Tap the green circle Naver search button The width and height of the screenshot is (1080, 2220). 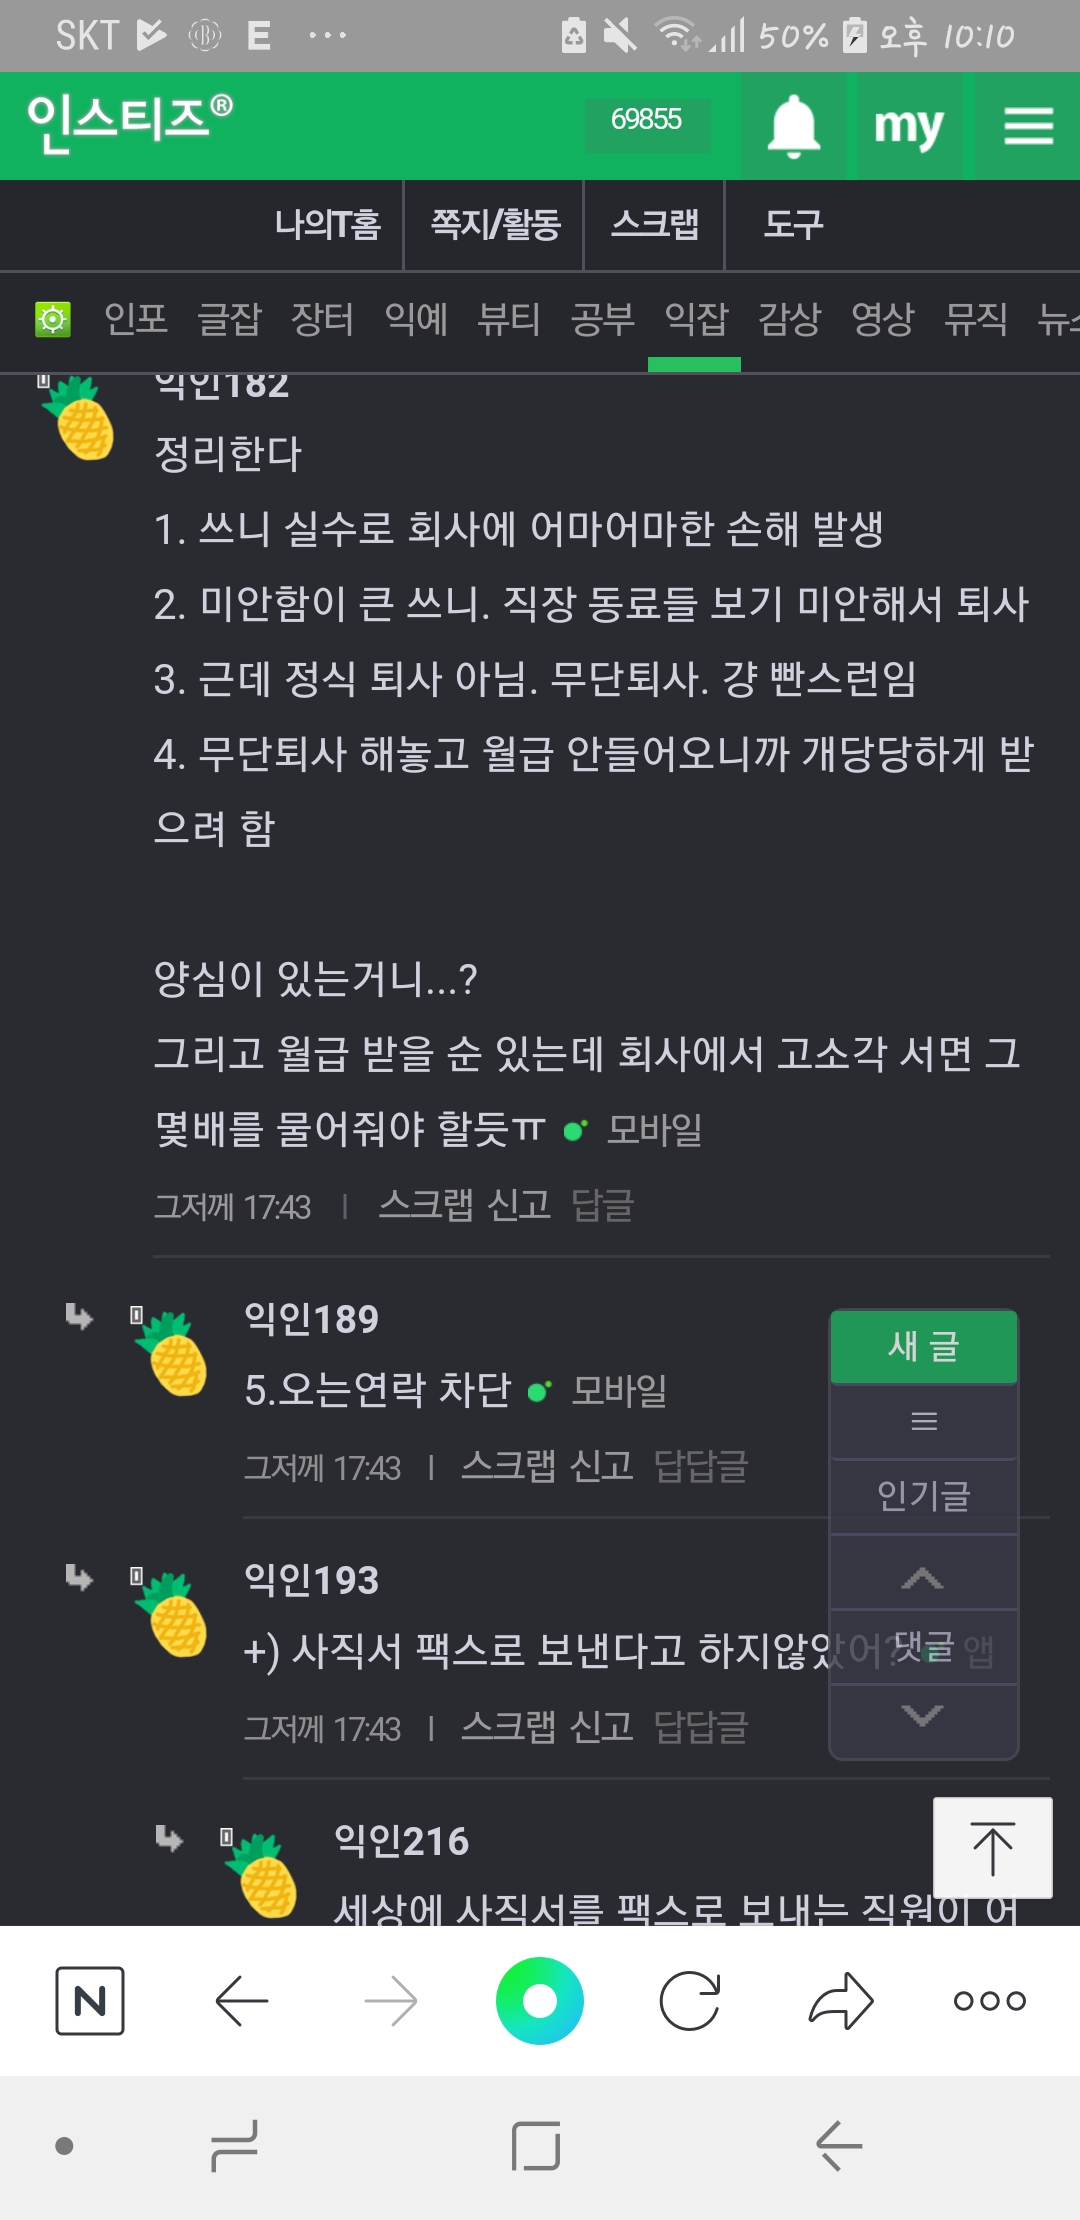coord(540,2000)
